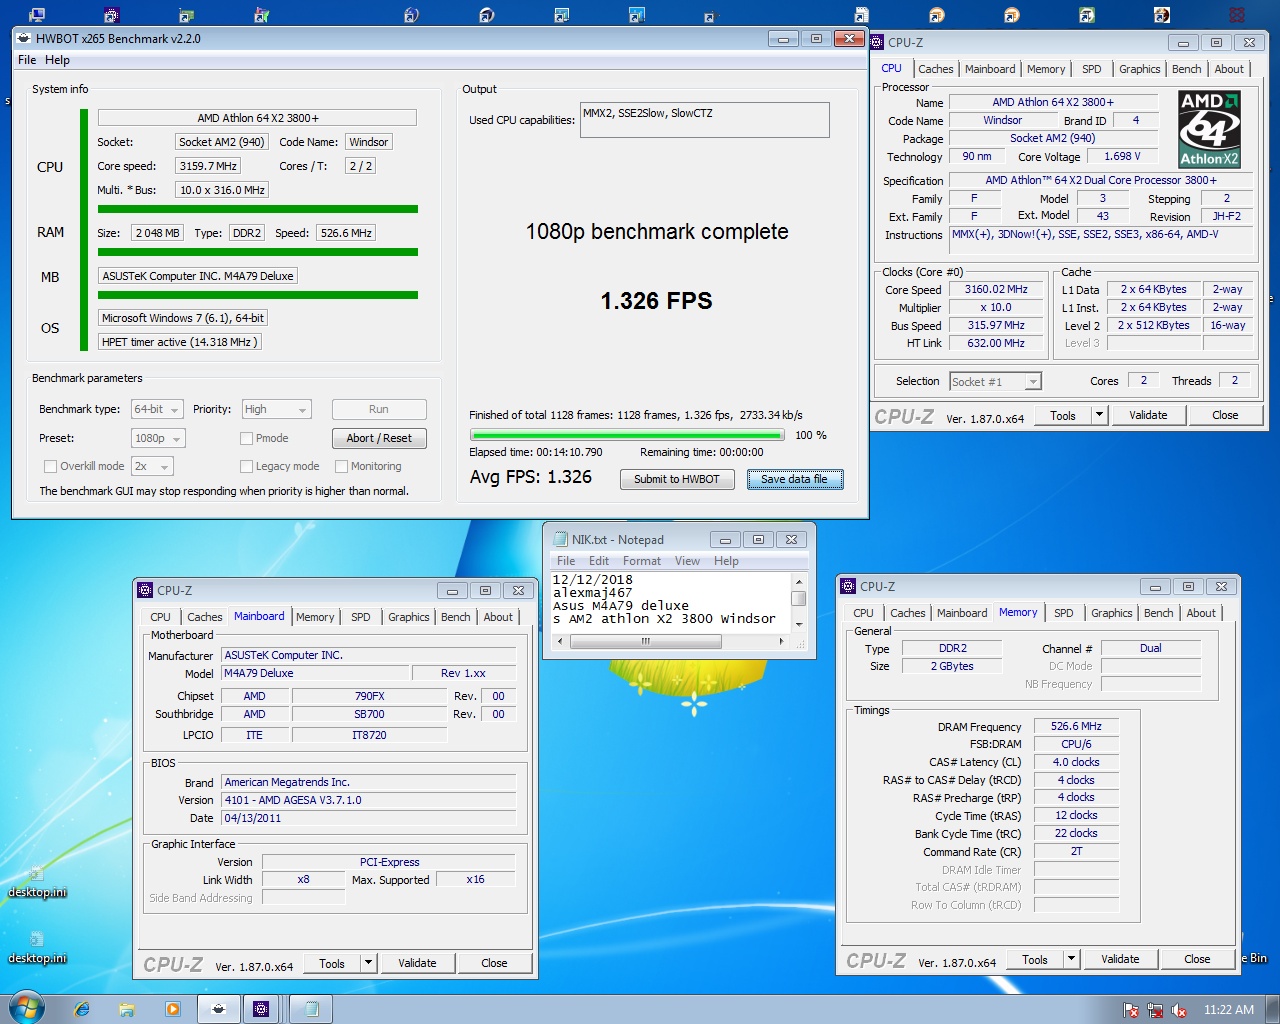Screen dimensions: 1280x1024
Task: Expand Tools arrow in CPU-Z Mainboard window
Action: tap(369, 963)
